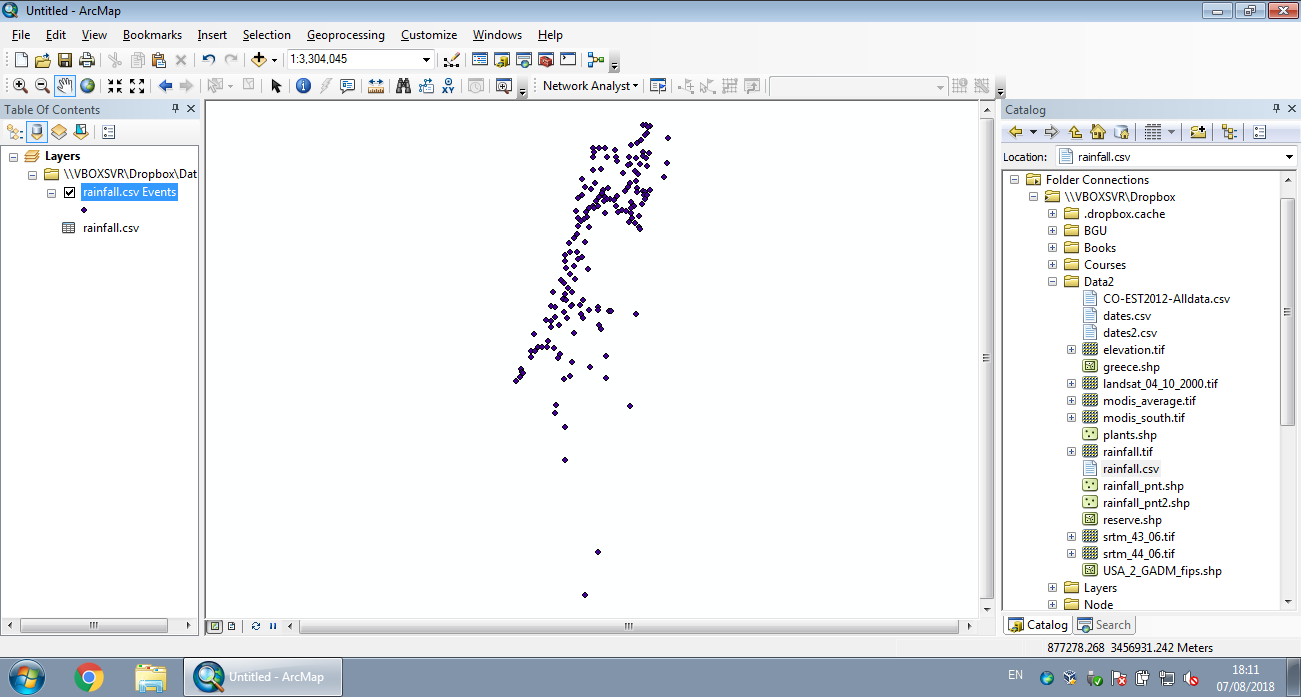Uncheck the rainfall.csv Events layer visibility
The width and height of the screenshot is (1301, 697).
coord(68,193)
